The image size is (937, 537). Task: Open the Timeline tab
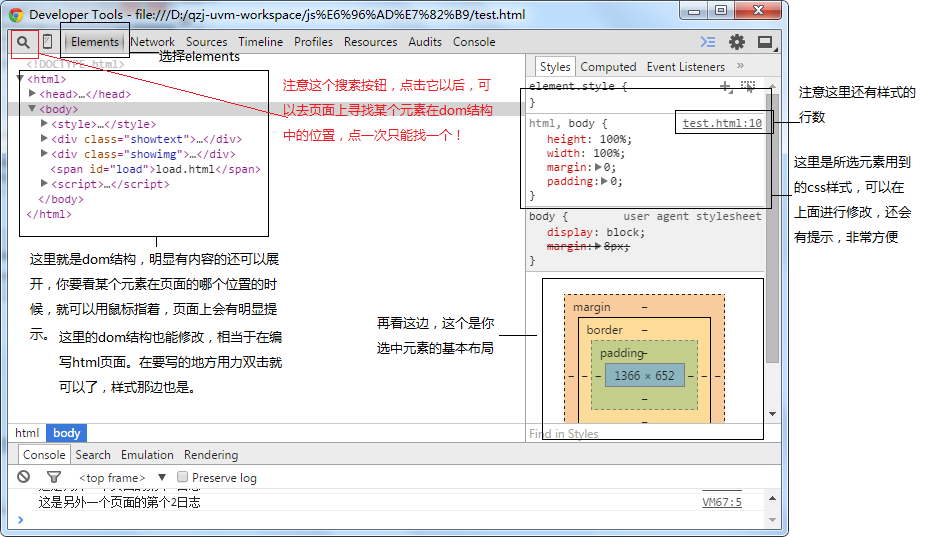point(261,42)
